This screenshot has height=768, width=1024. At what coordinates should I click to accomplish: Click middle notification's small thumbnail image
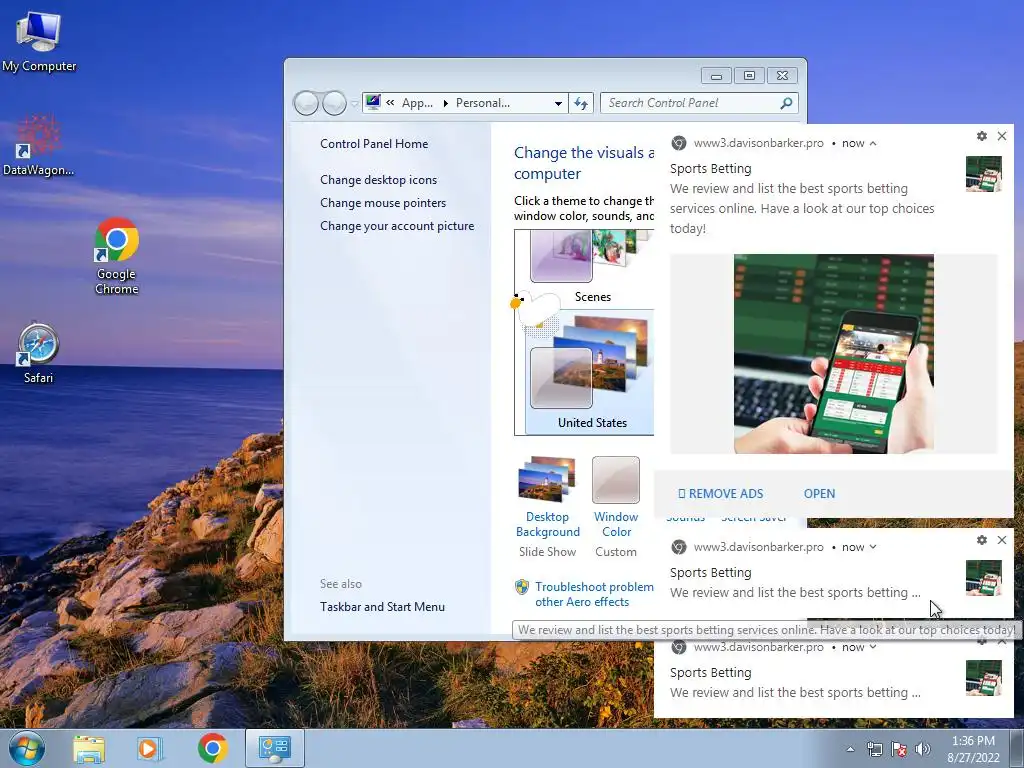[x=984, y=578]
